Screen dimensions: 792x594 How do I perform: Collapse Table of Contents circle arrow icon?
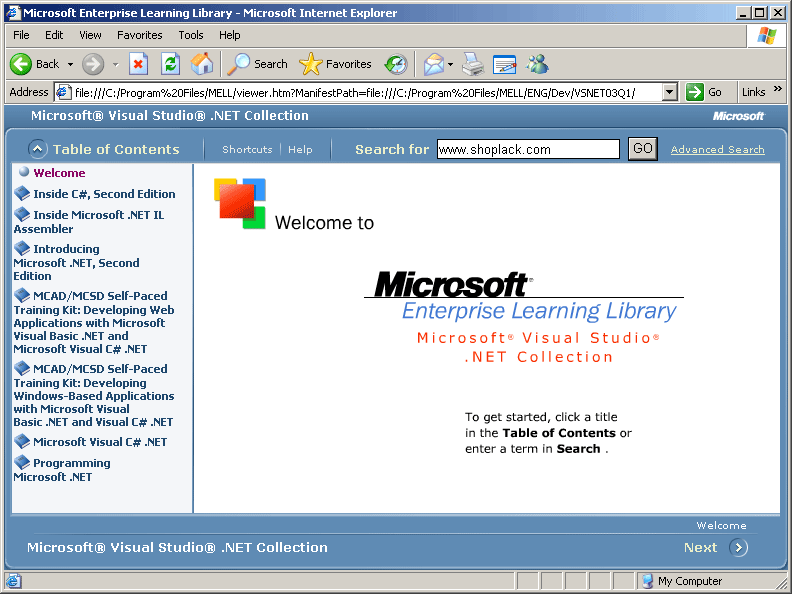click(37, 149)
